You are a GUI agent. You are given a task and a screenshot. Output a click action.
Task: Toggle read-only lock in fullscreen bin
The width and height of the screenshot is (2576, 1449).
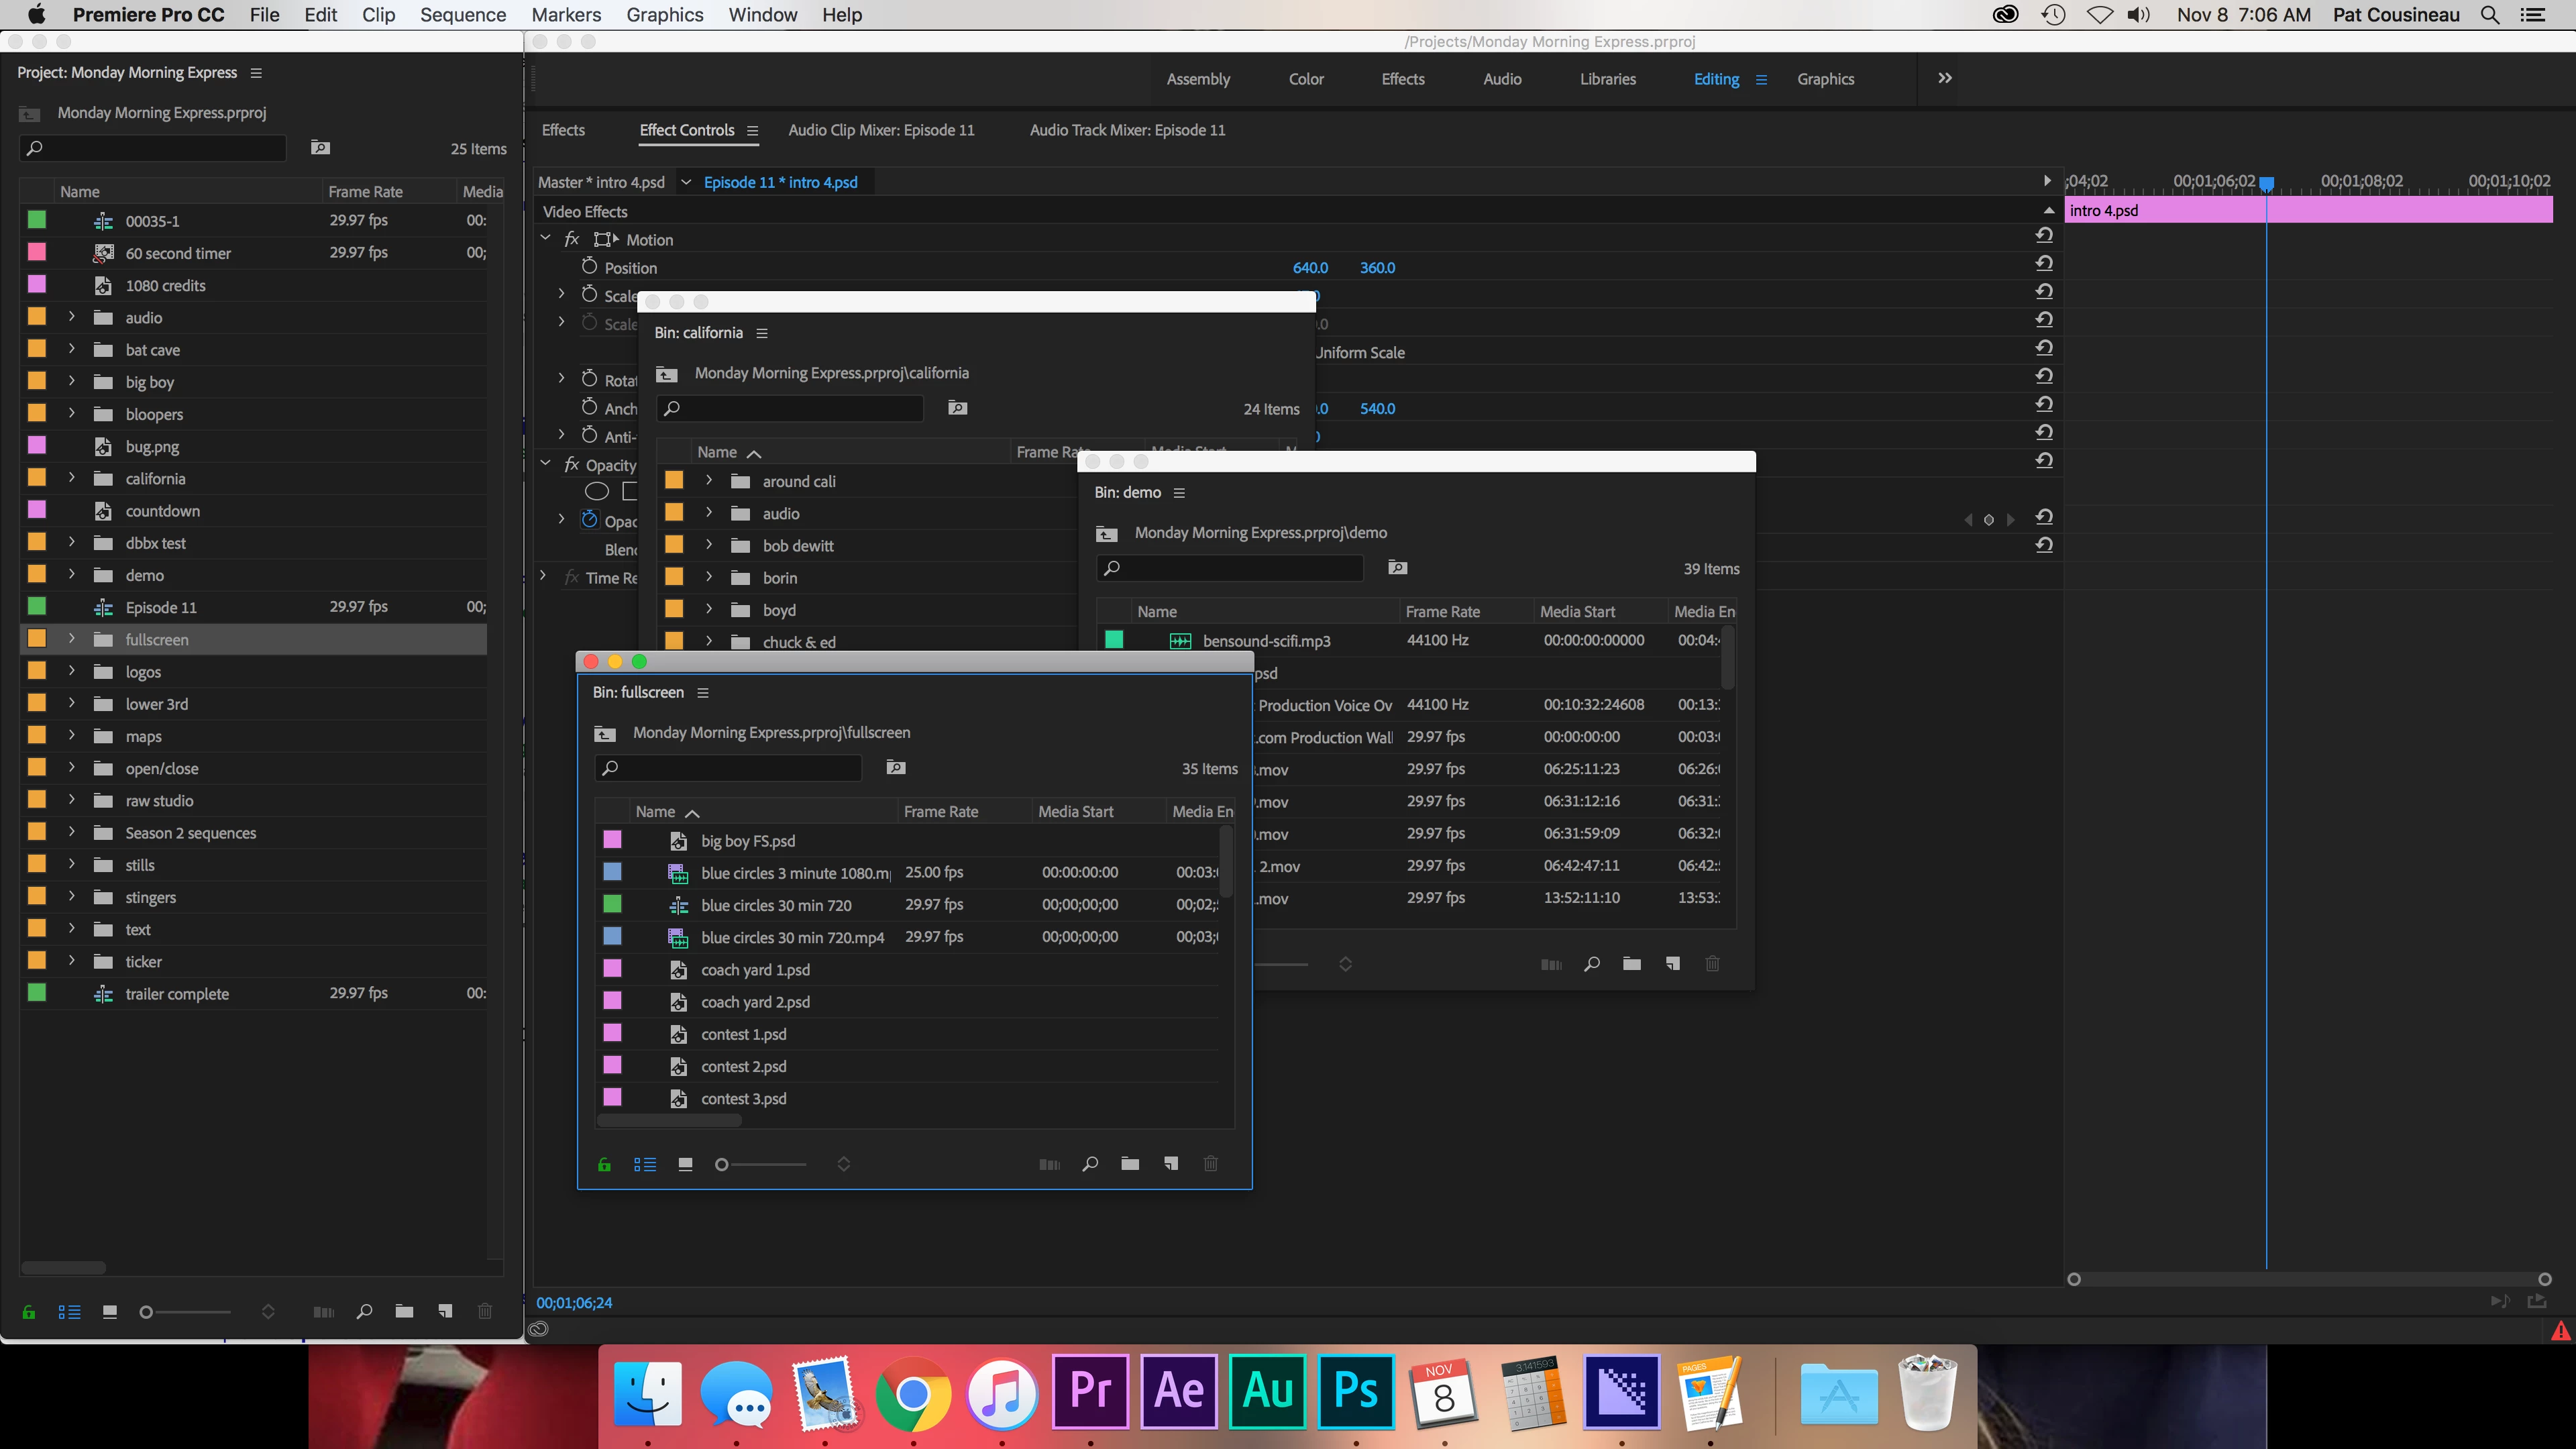tap(604, 1164)
